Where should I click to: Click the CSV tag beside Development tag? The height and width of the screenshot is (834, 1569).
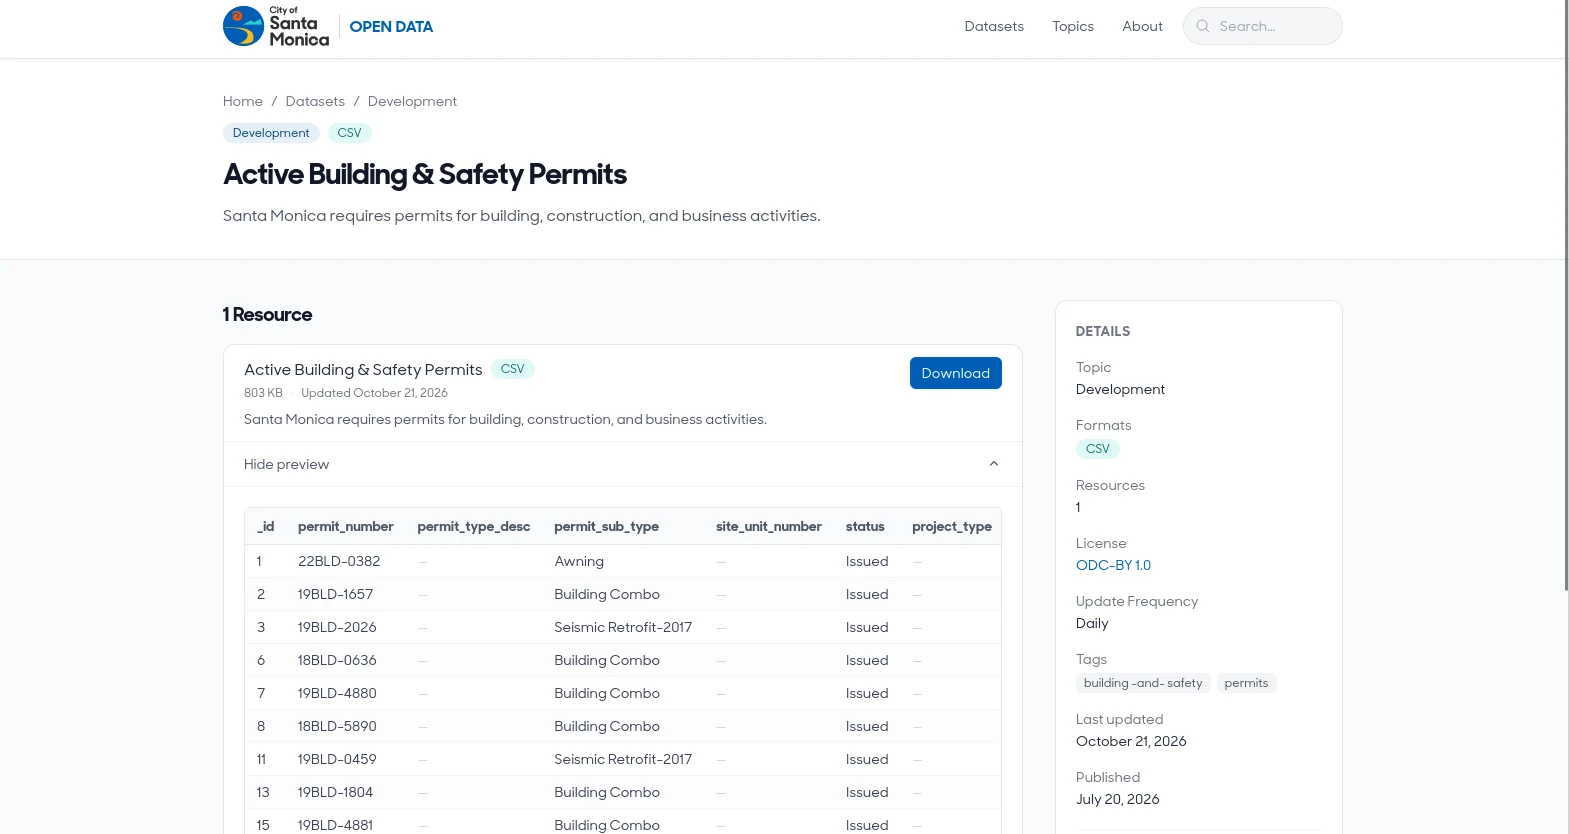click(x=349, y=133)
